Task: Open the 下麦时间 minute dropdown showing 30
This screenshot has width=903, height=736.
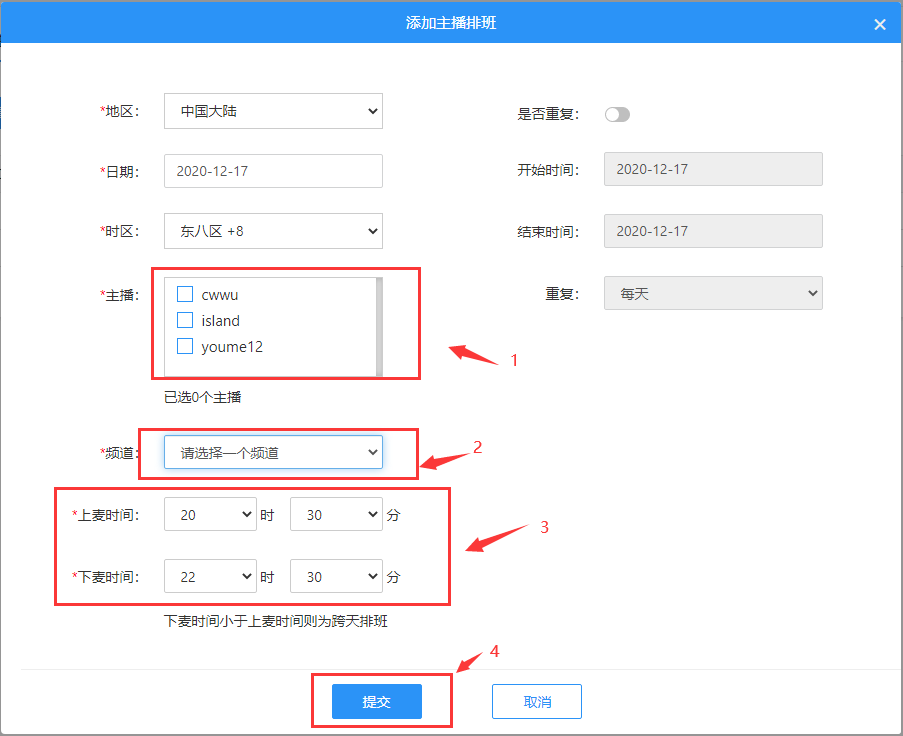Action: tap(336, 576)
